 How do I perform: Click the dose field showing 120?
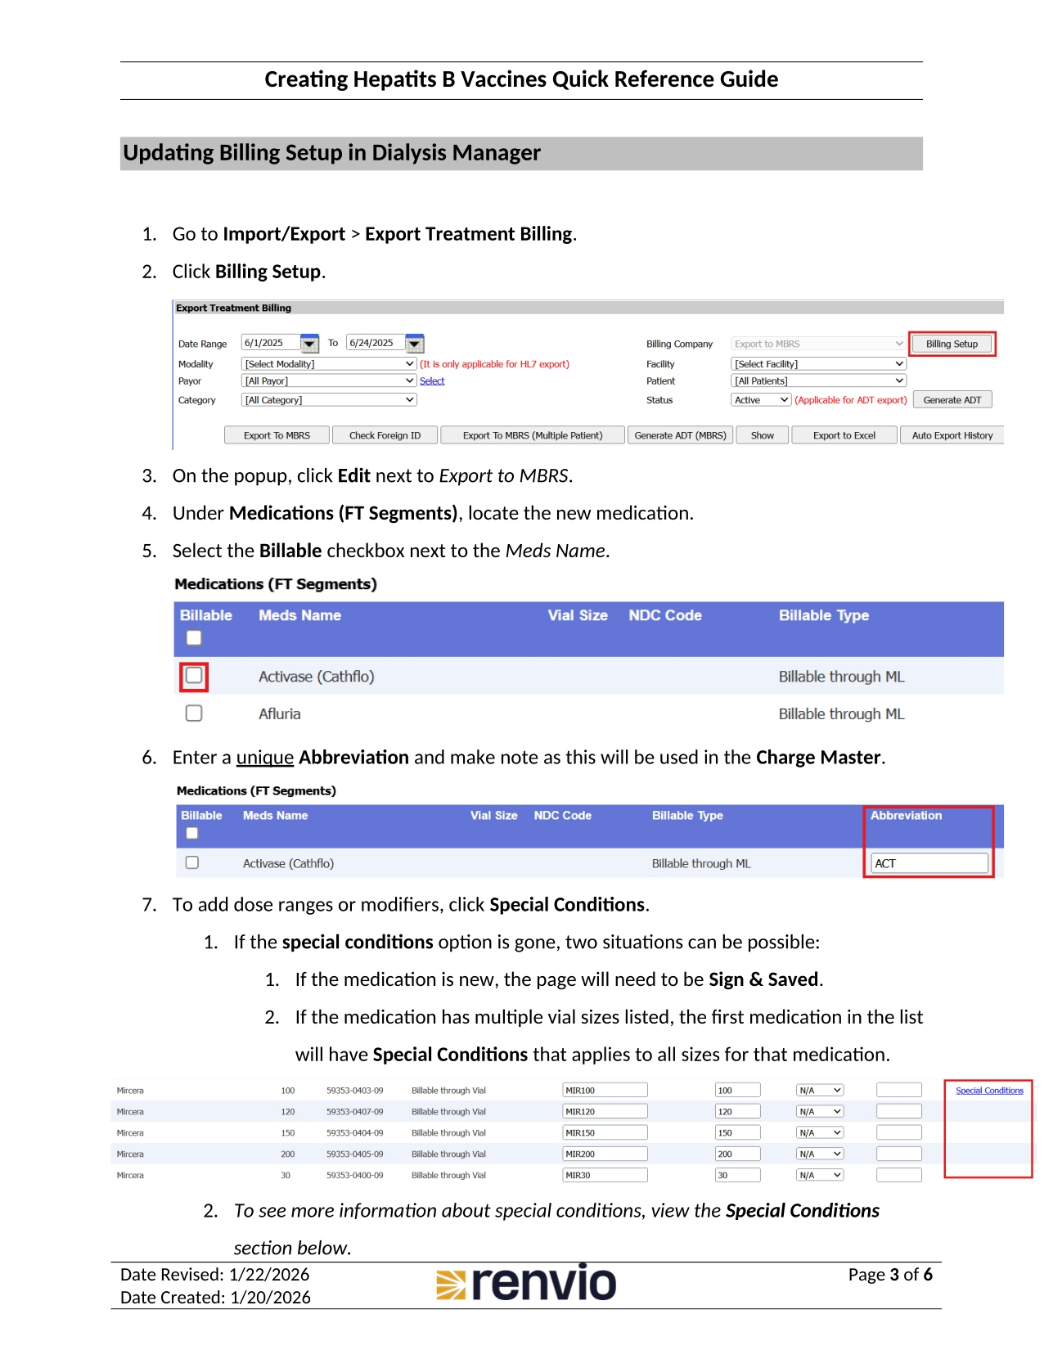[738, 1112]
